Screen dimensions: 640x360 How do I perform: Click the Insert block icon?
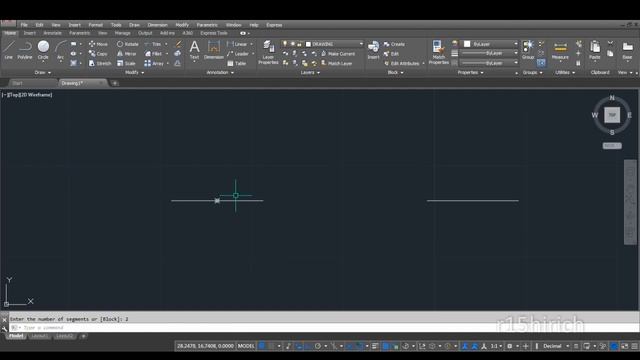click(x=373, y=50)
